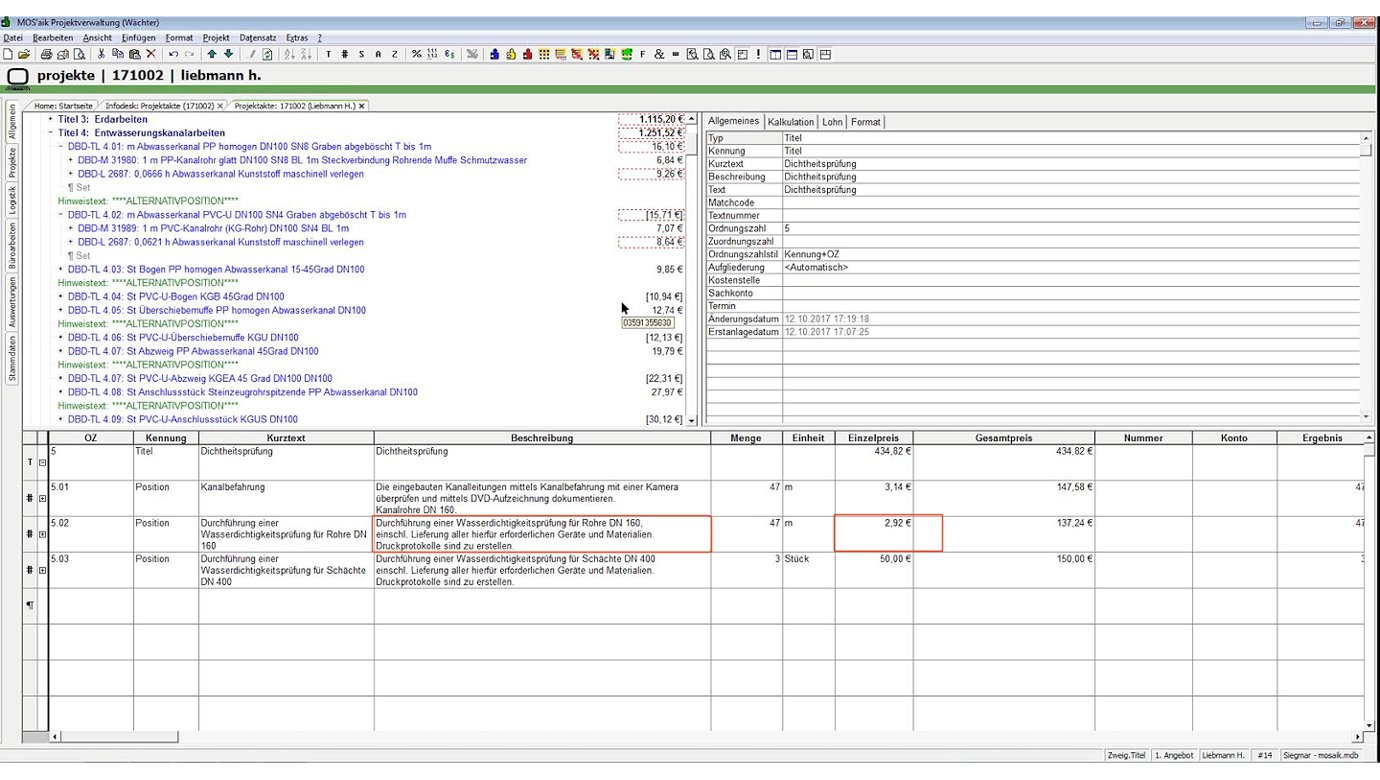Open the Projekt menu
1380x780 pixels.
pos(216,38)
